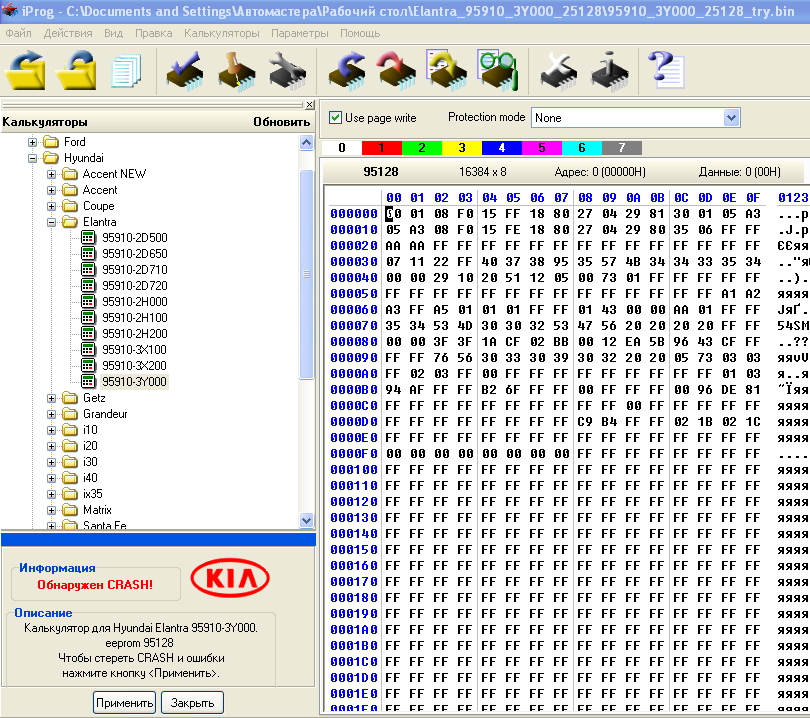Viewport: 810px width, 718px height.
Task: Select calculator 95910-3X100
Action: tap(134, 350)
